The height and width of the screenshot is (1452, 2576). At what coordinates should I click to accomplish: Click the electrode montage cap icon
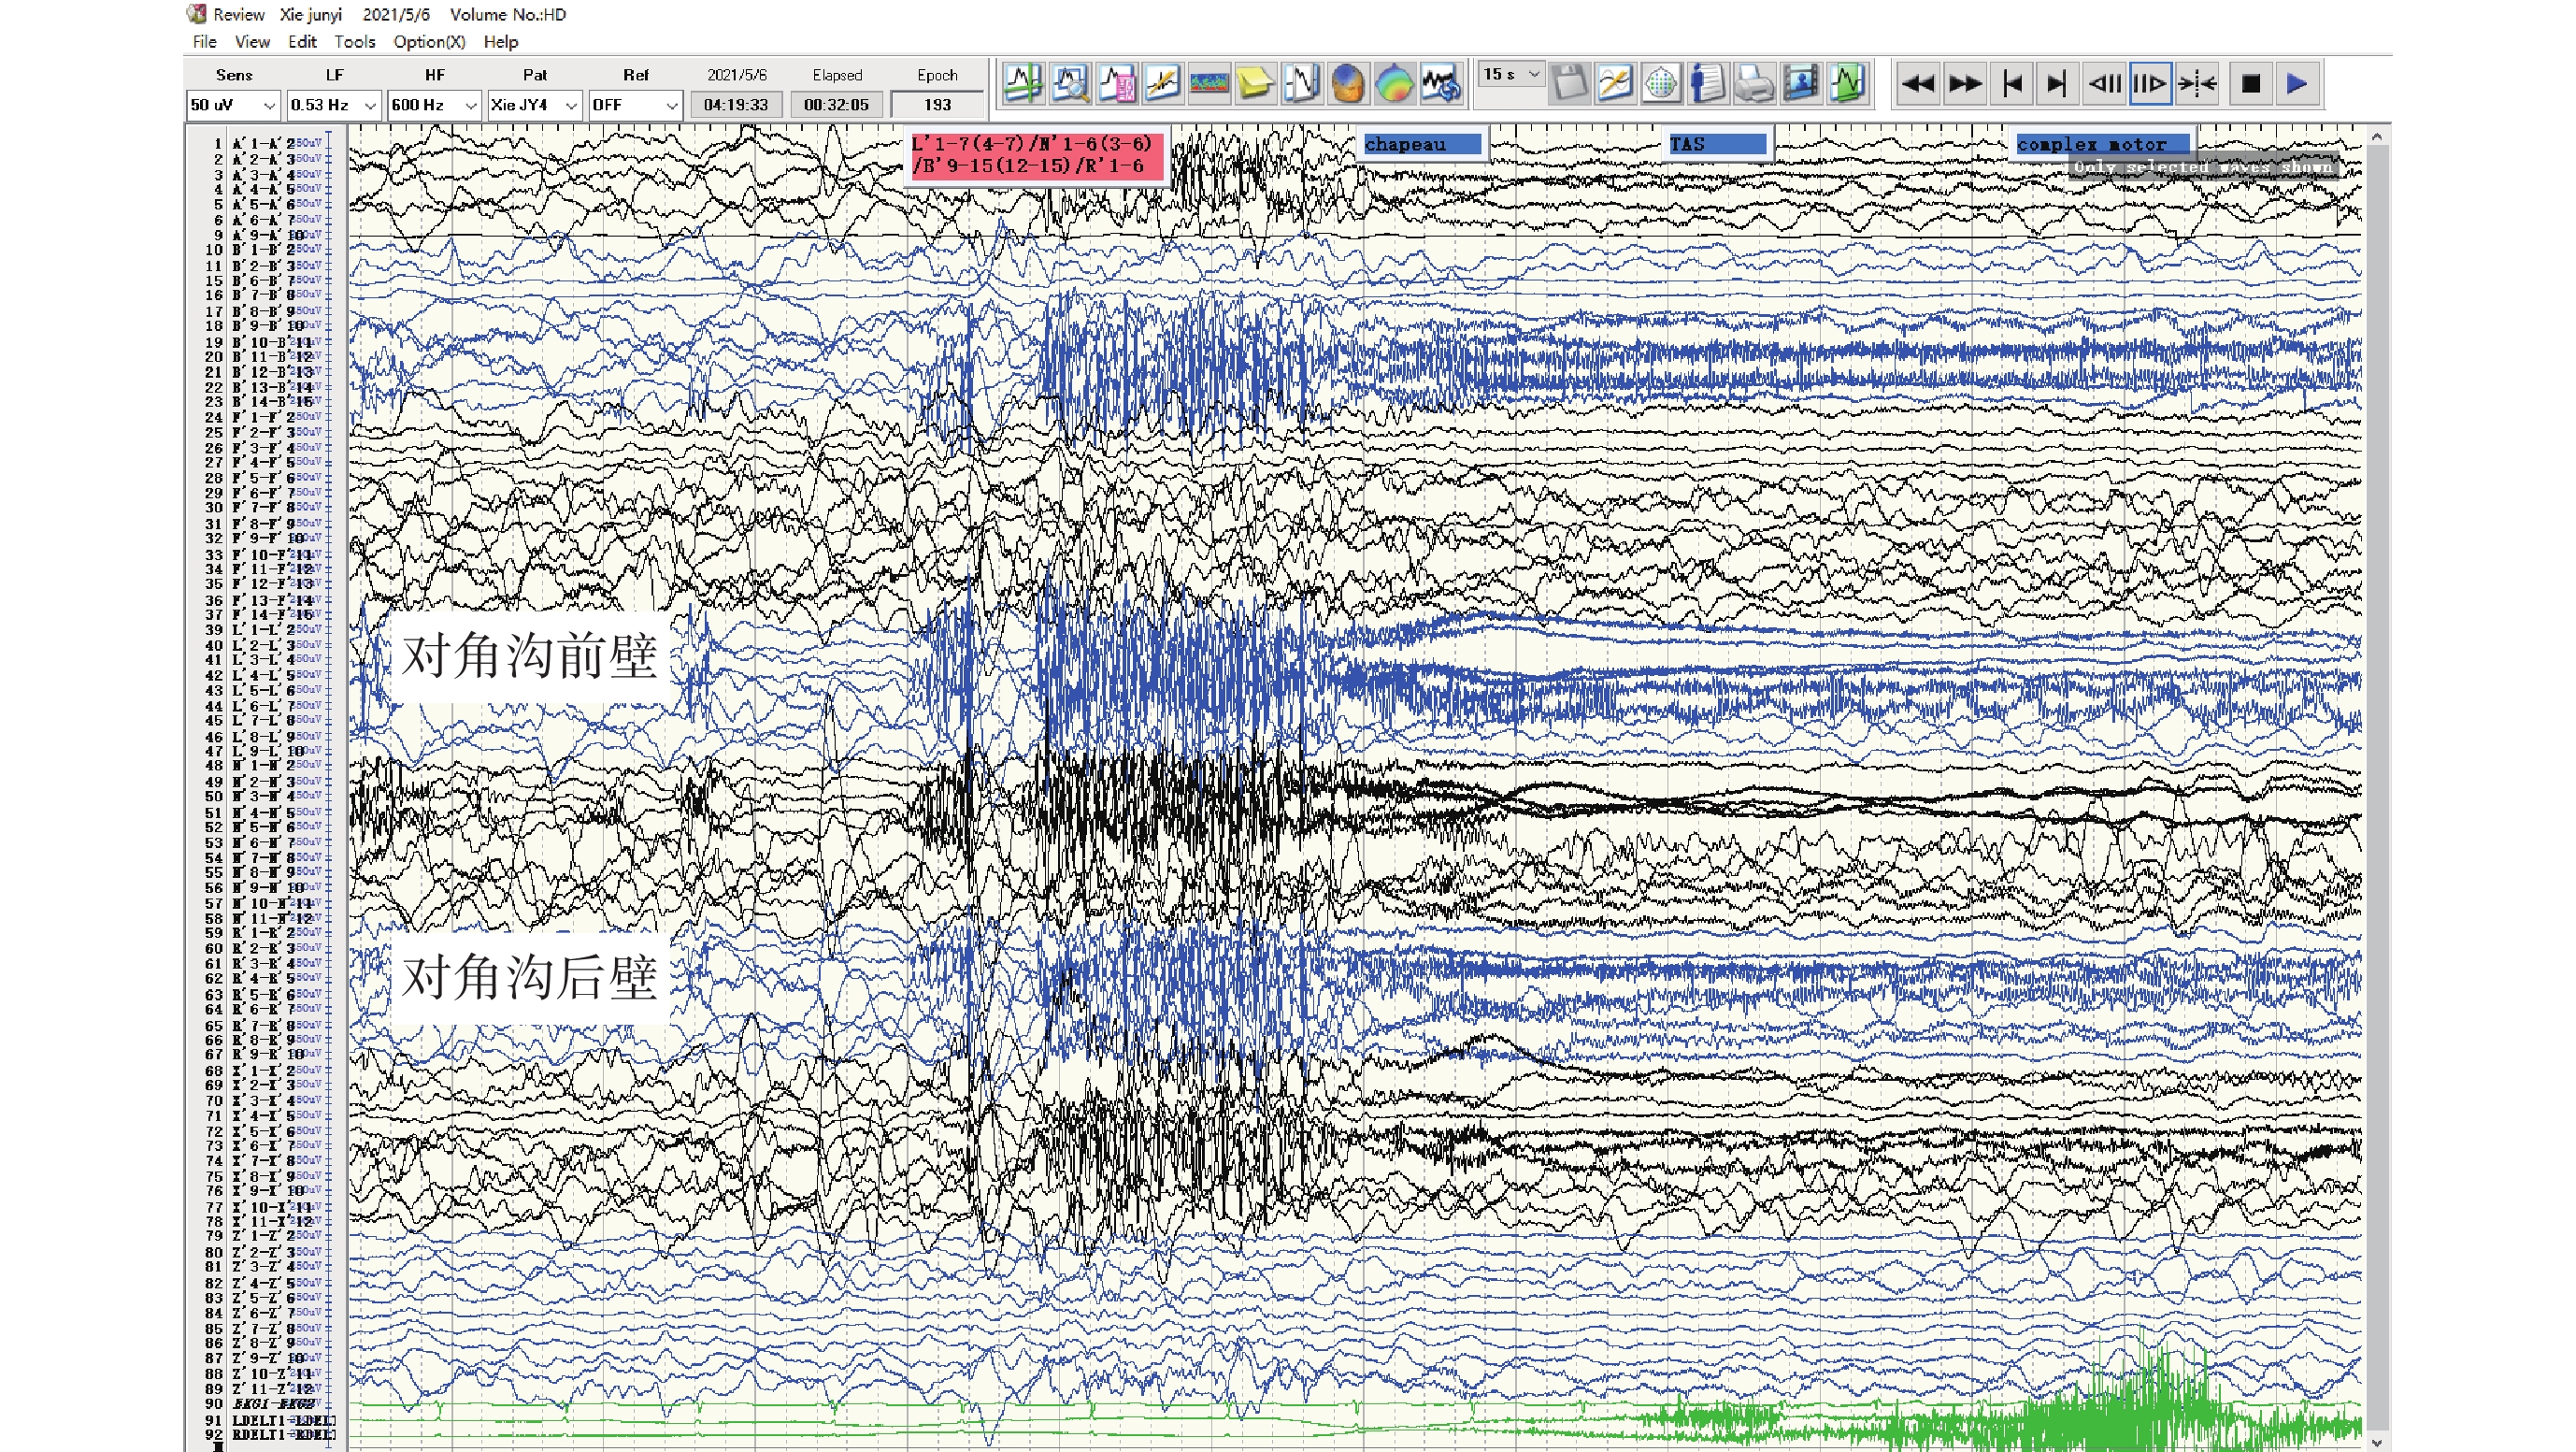(1661, 84)
